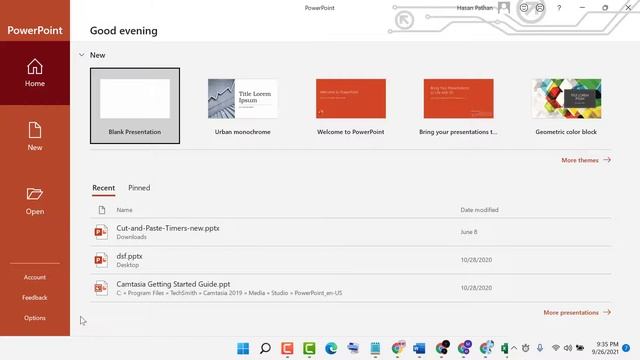The height and width of the screenshot is (360, 640).
Task: Open the taskbar clock showing 9:35 PM
Action: pyautogui.click(x=605, y=348)
